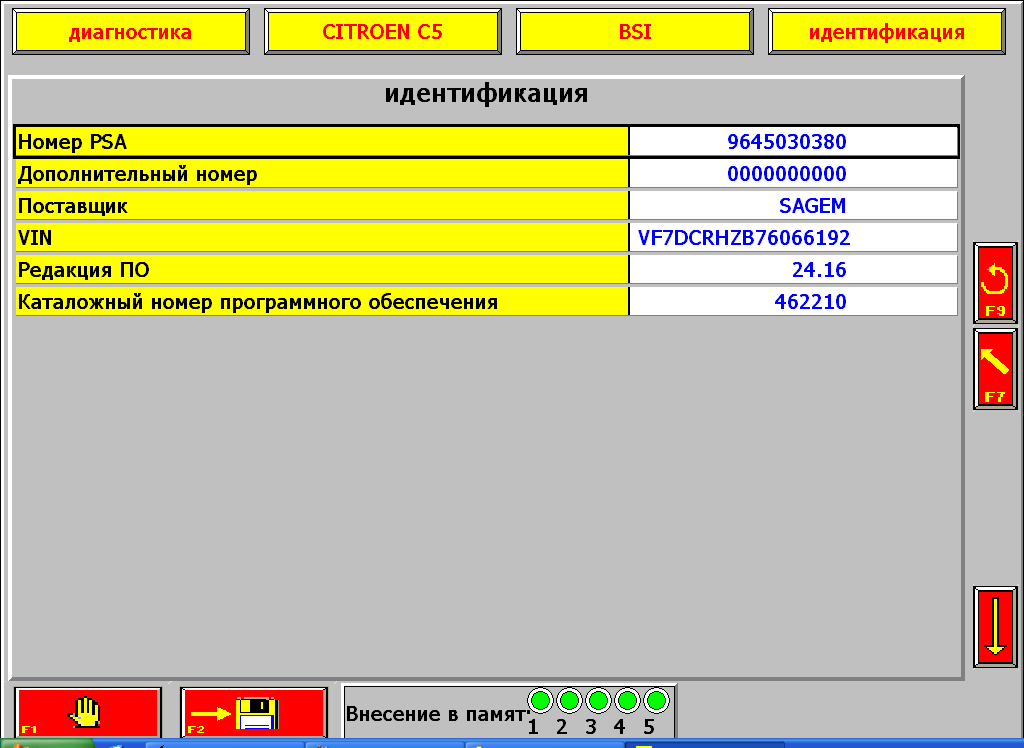Open the BSI breadcrumb tab
This screenshot has height=748, width=1024.
(635, 31)
